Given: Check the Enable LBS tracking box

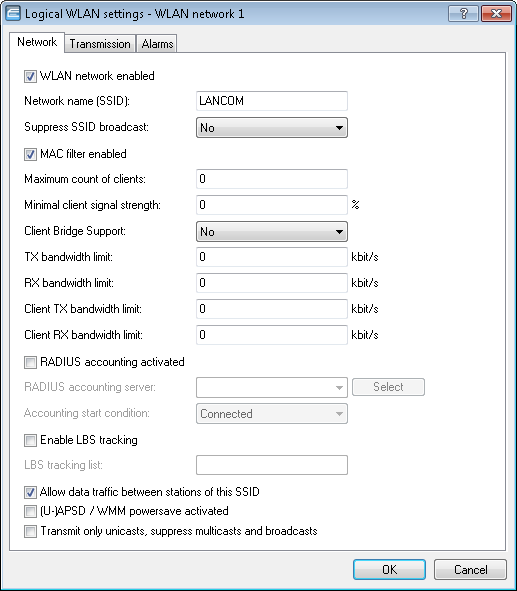Looking at the screenshot, I should [30, 440].
